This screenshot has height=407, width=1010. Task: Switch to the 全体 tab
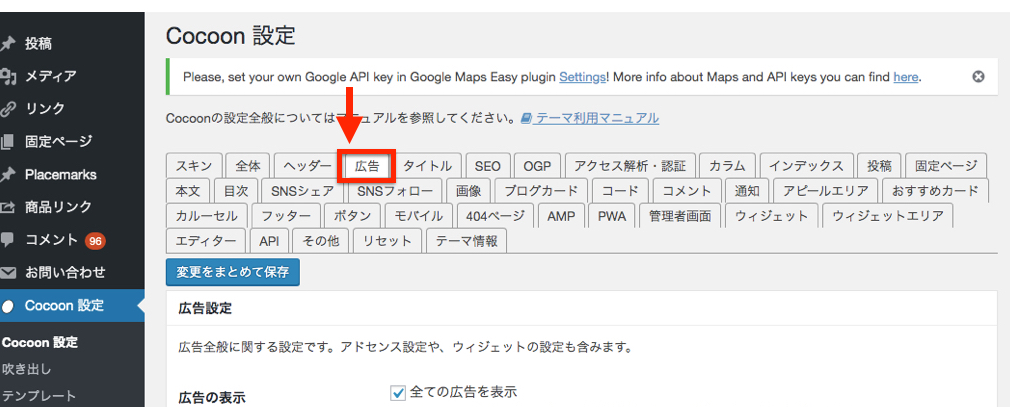click(248, 166)
